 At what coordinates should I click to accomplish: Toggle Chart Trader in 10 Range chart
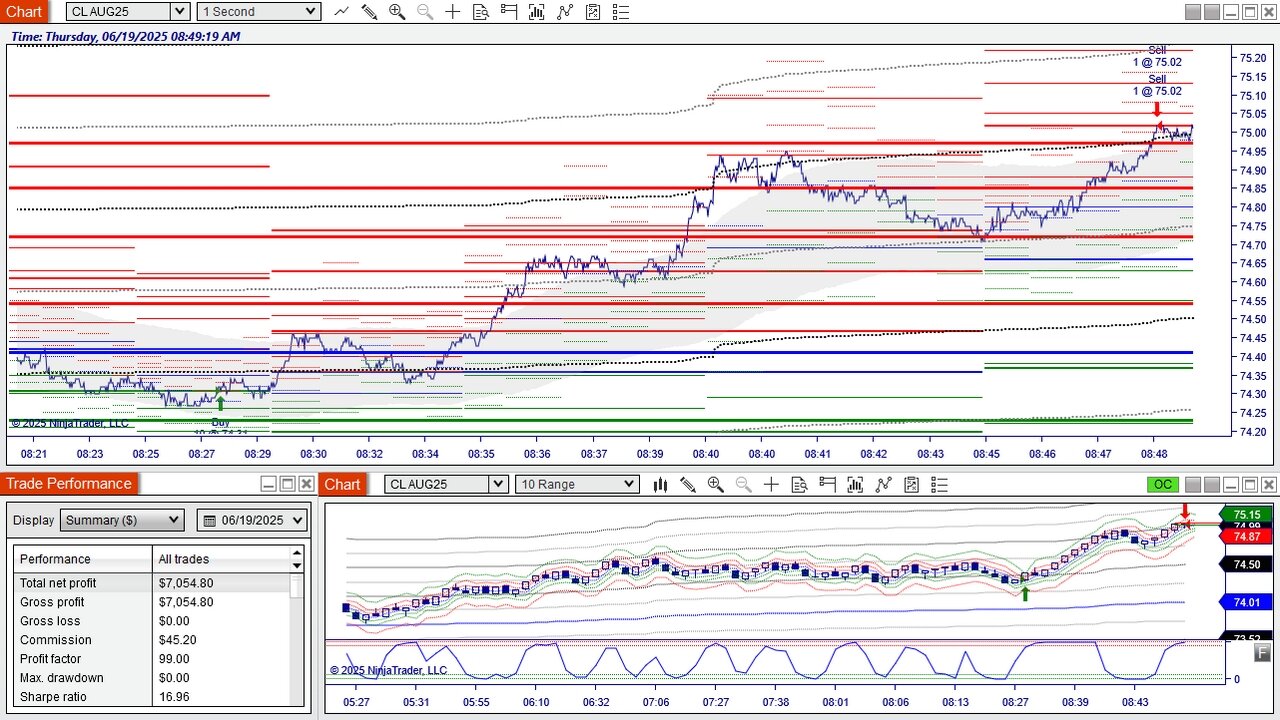(x=827, y=484)
